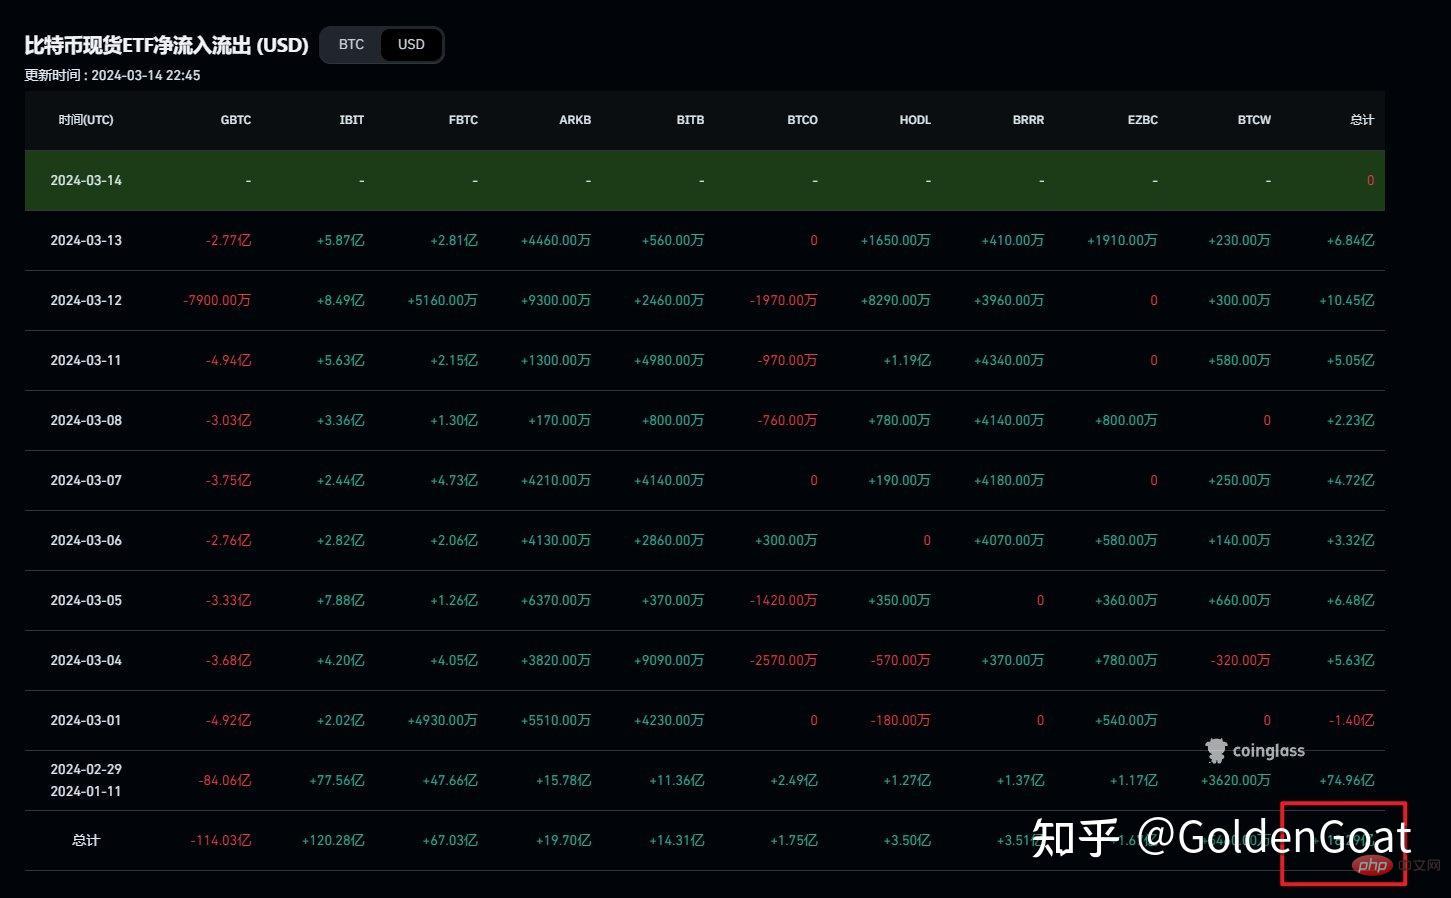
Task: Click FBTC value +4930.00万 on 2024-03-01
Action: coord(442,721)
